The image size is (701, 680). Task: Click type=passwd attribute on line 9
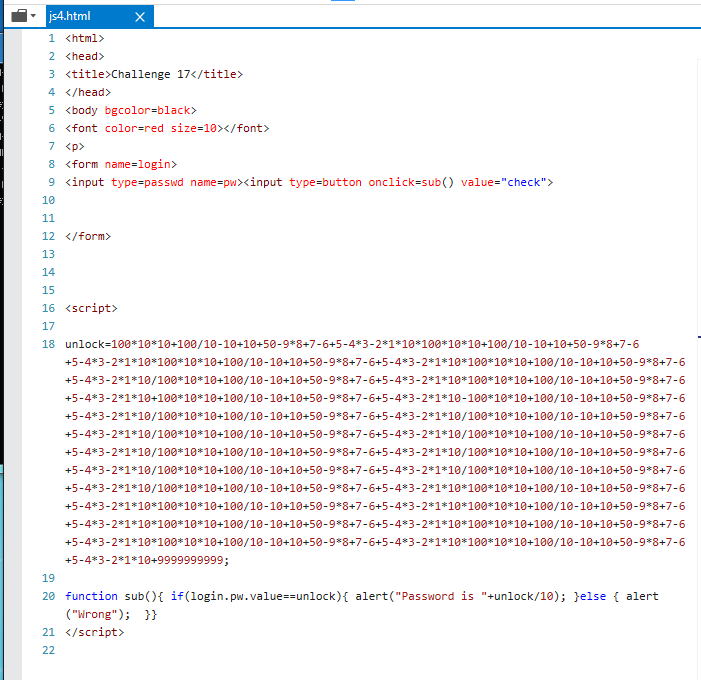[147, 182]
